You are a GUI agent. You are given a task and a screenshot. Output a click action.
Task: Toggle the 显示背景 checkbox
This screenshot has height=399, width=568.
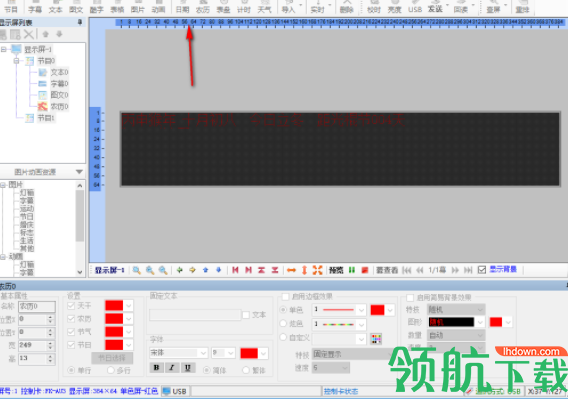(x=482, y=270)
